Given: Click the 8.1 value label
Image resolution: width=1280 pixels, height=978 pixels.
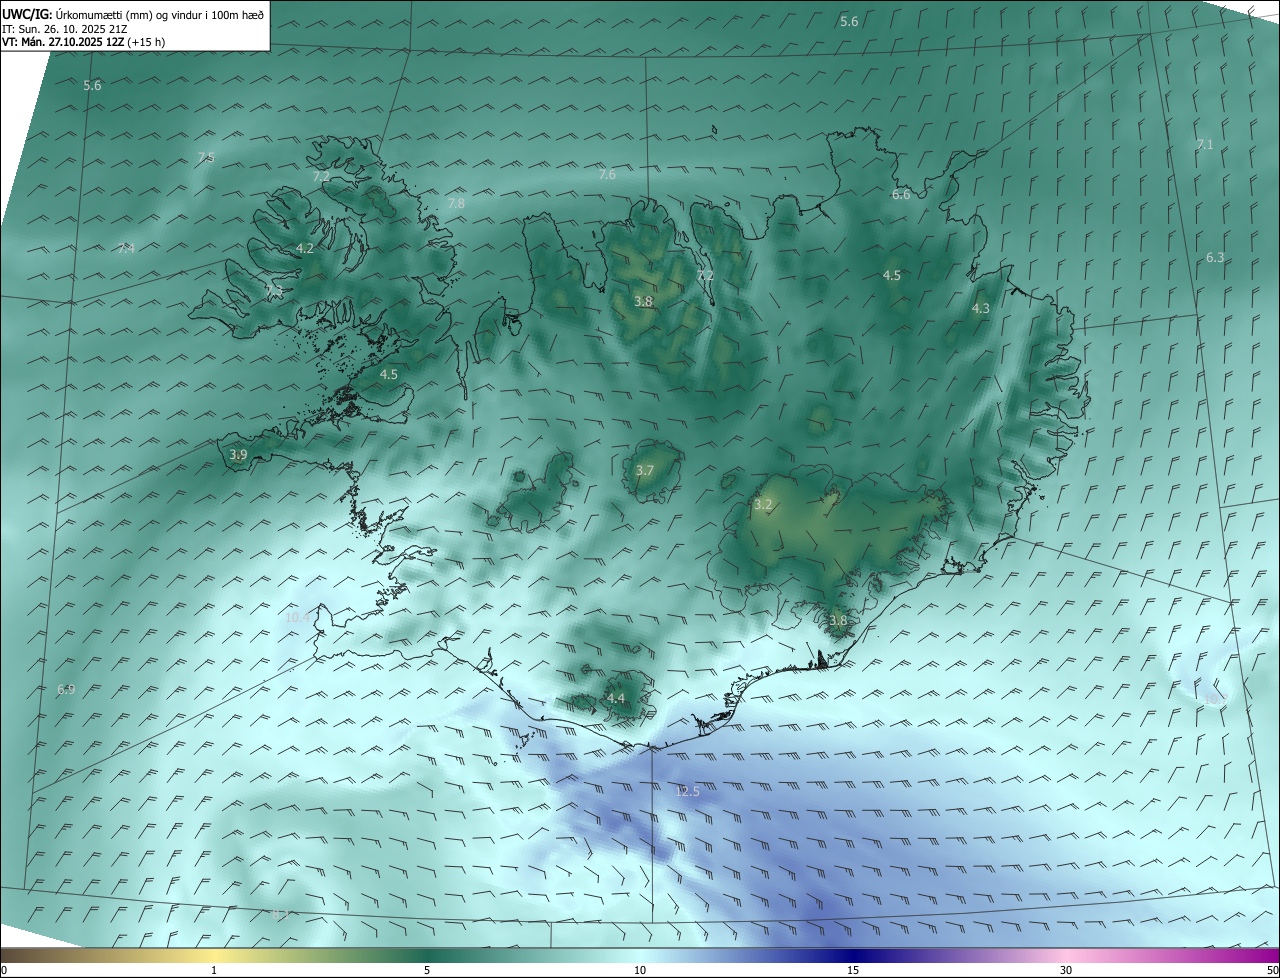Looking at the screenshot, I should 280,914.
